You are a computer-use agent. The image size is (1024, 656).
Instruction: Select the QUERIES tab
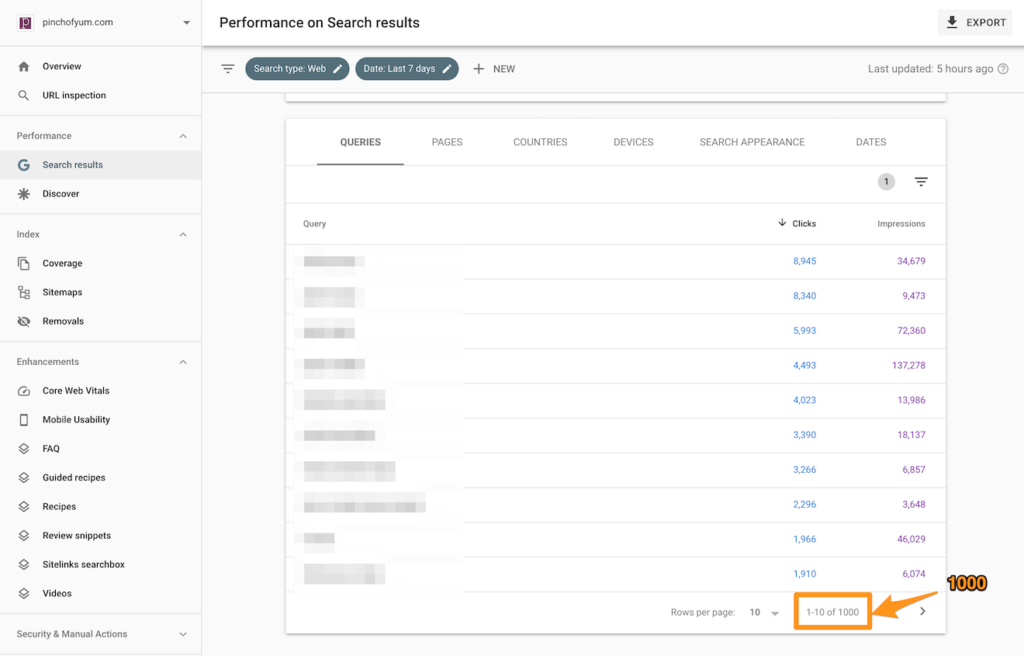tap(360, 142)
